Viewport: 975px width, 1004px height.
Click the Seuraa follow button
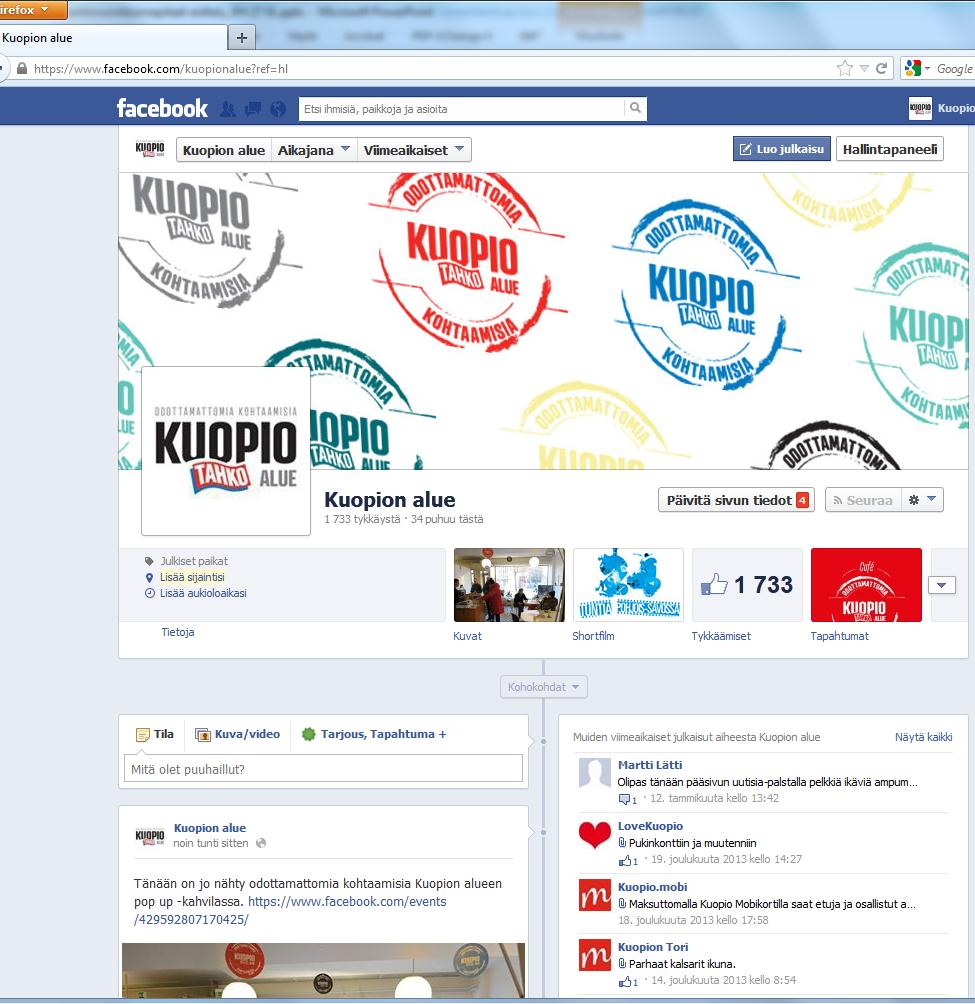[863, 500]
